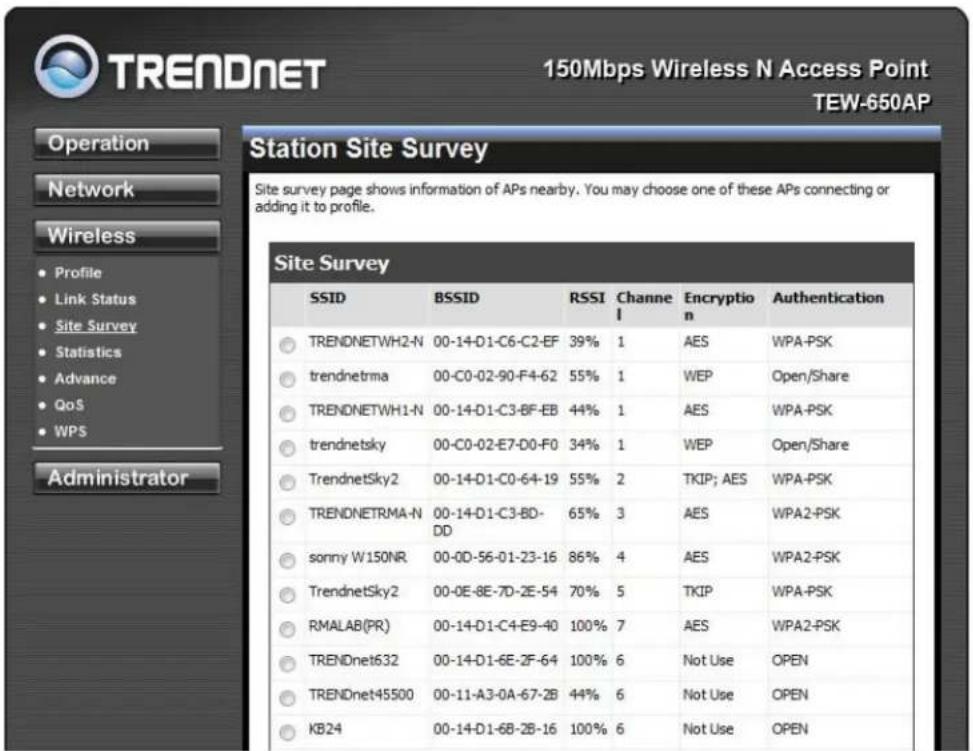The width and height of the screenshot is (973, 751).
Task: Open the Advance wireless settings
Action: pos(85,379)
